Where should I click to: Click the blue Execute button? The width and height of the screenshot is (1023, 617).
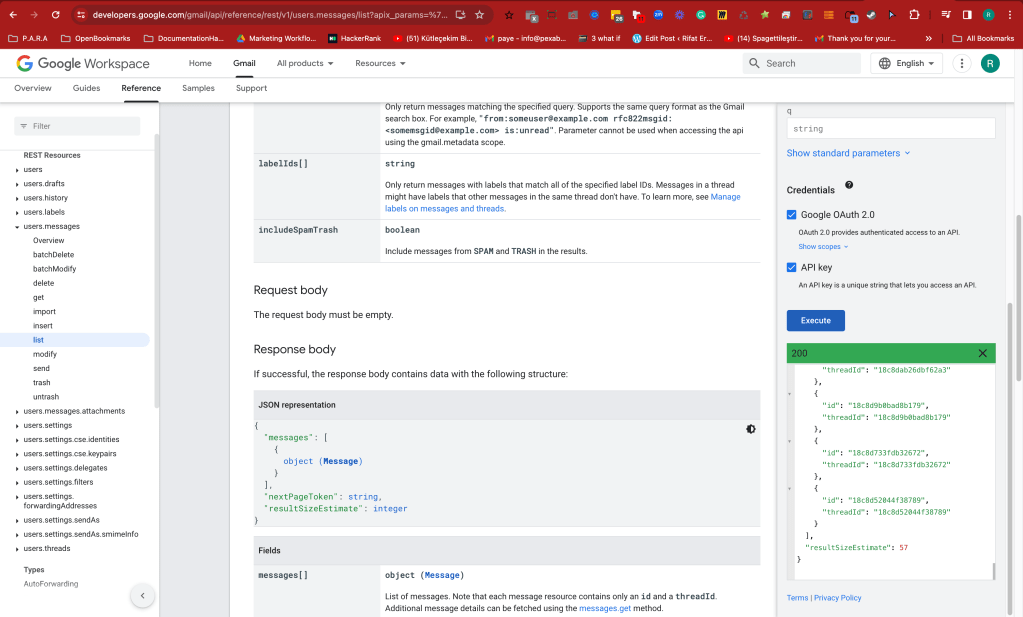click(x=816, y=321)
